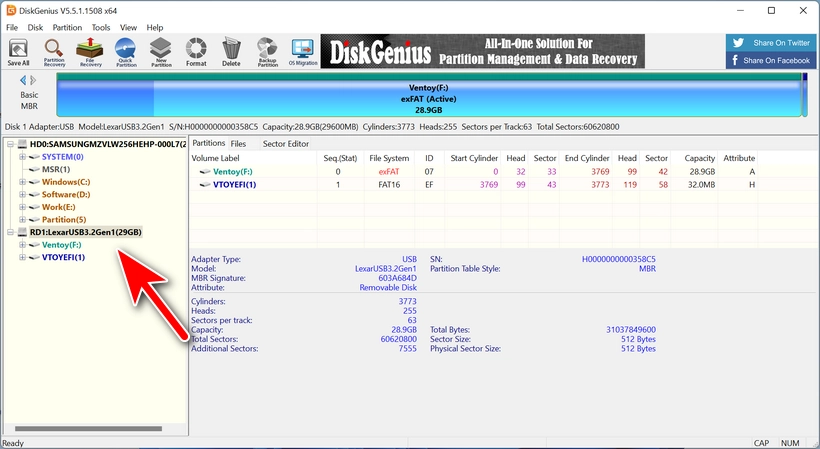Click the Removable Disk attribute value
This screenshot has width=820, height=449.
point(388,287)
